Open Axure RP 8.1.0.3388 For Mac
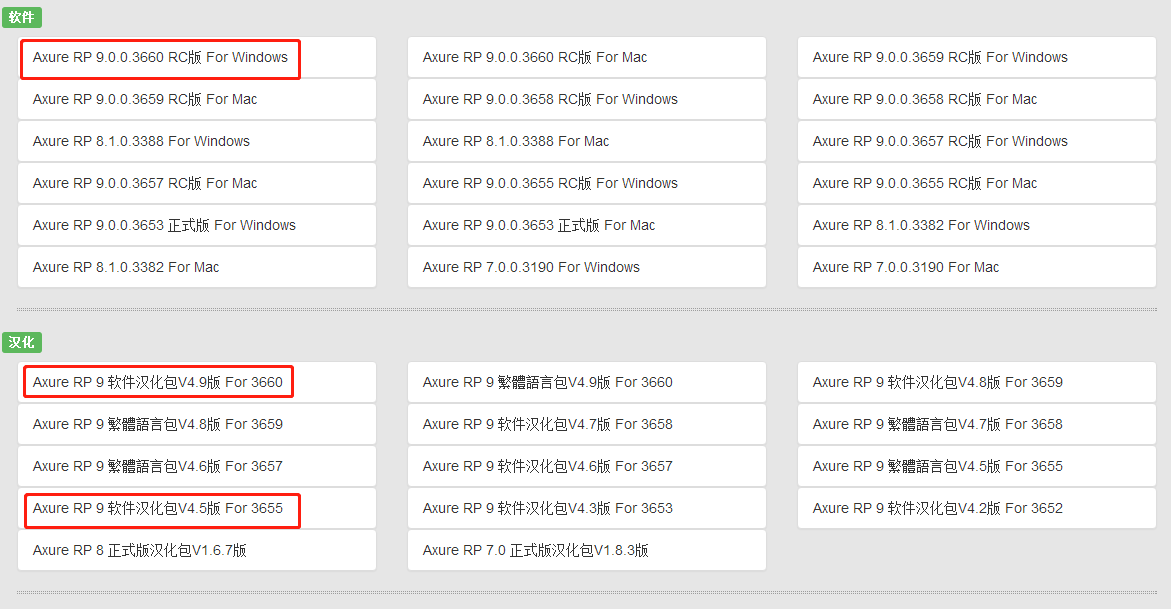This screenshot has height=609, width=1171. tap(586, 141)
